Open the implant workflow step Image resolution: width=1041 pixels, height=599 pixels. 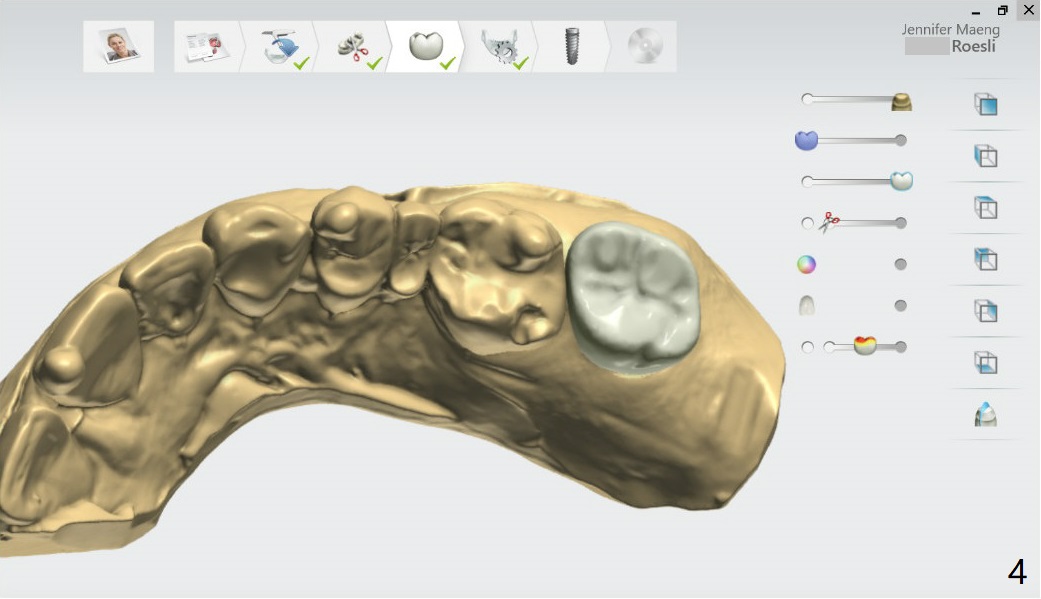(x=572, y=46)
